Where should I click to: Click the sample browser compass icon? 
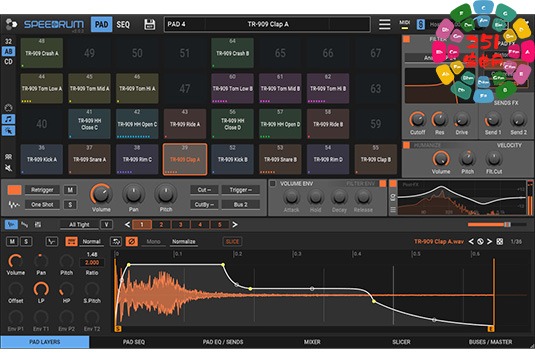[480, 242]
